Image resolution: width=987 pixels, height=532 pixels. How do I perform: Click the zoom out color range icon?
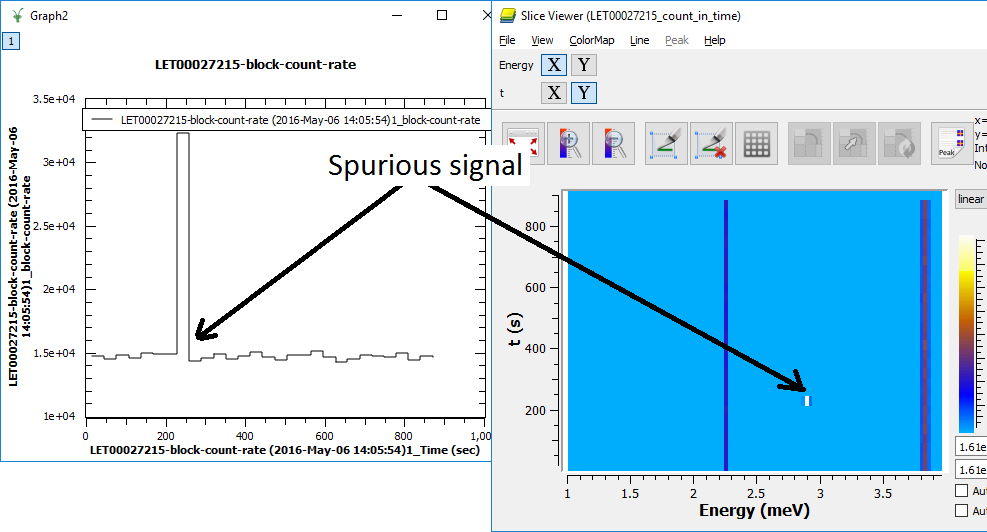tap(612, 143)
